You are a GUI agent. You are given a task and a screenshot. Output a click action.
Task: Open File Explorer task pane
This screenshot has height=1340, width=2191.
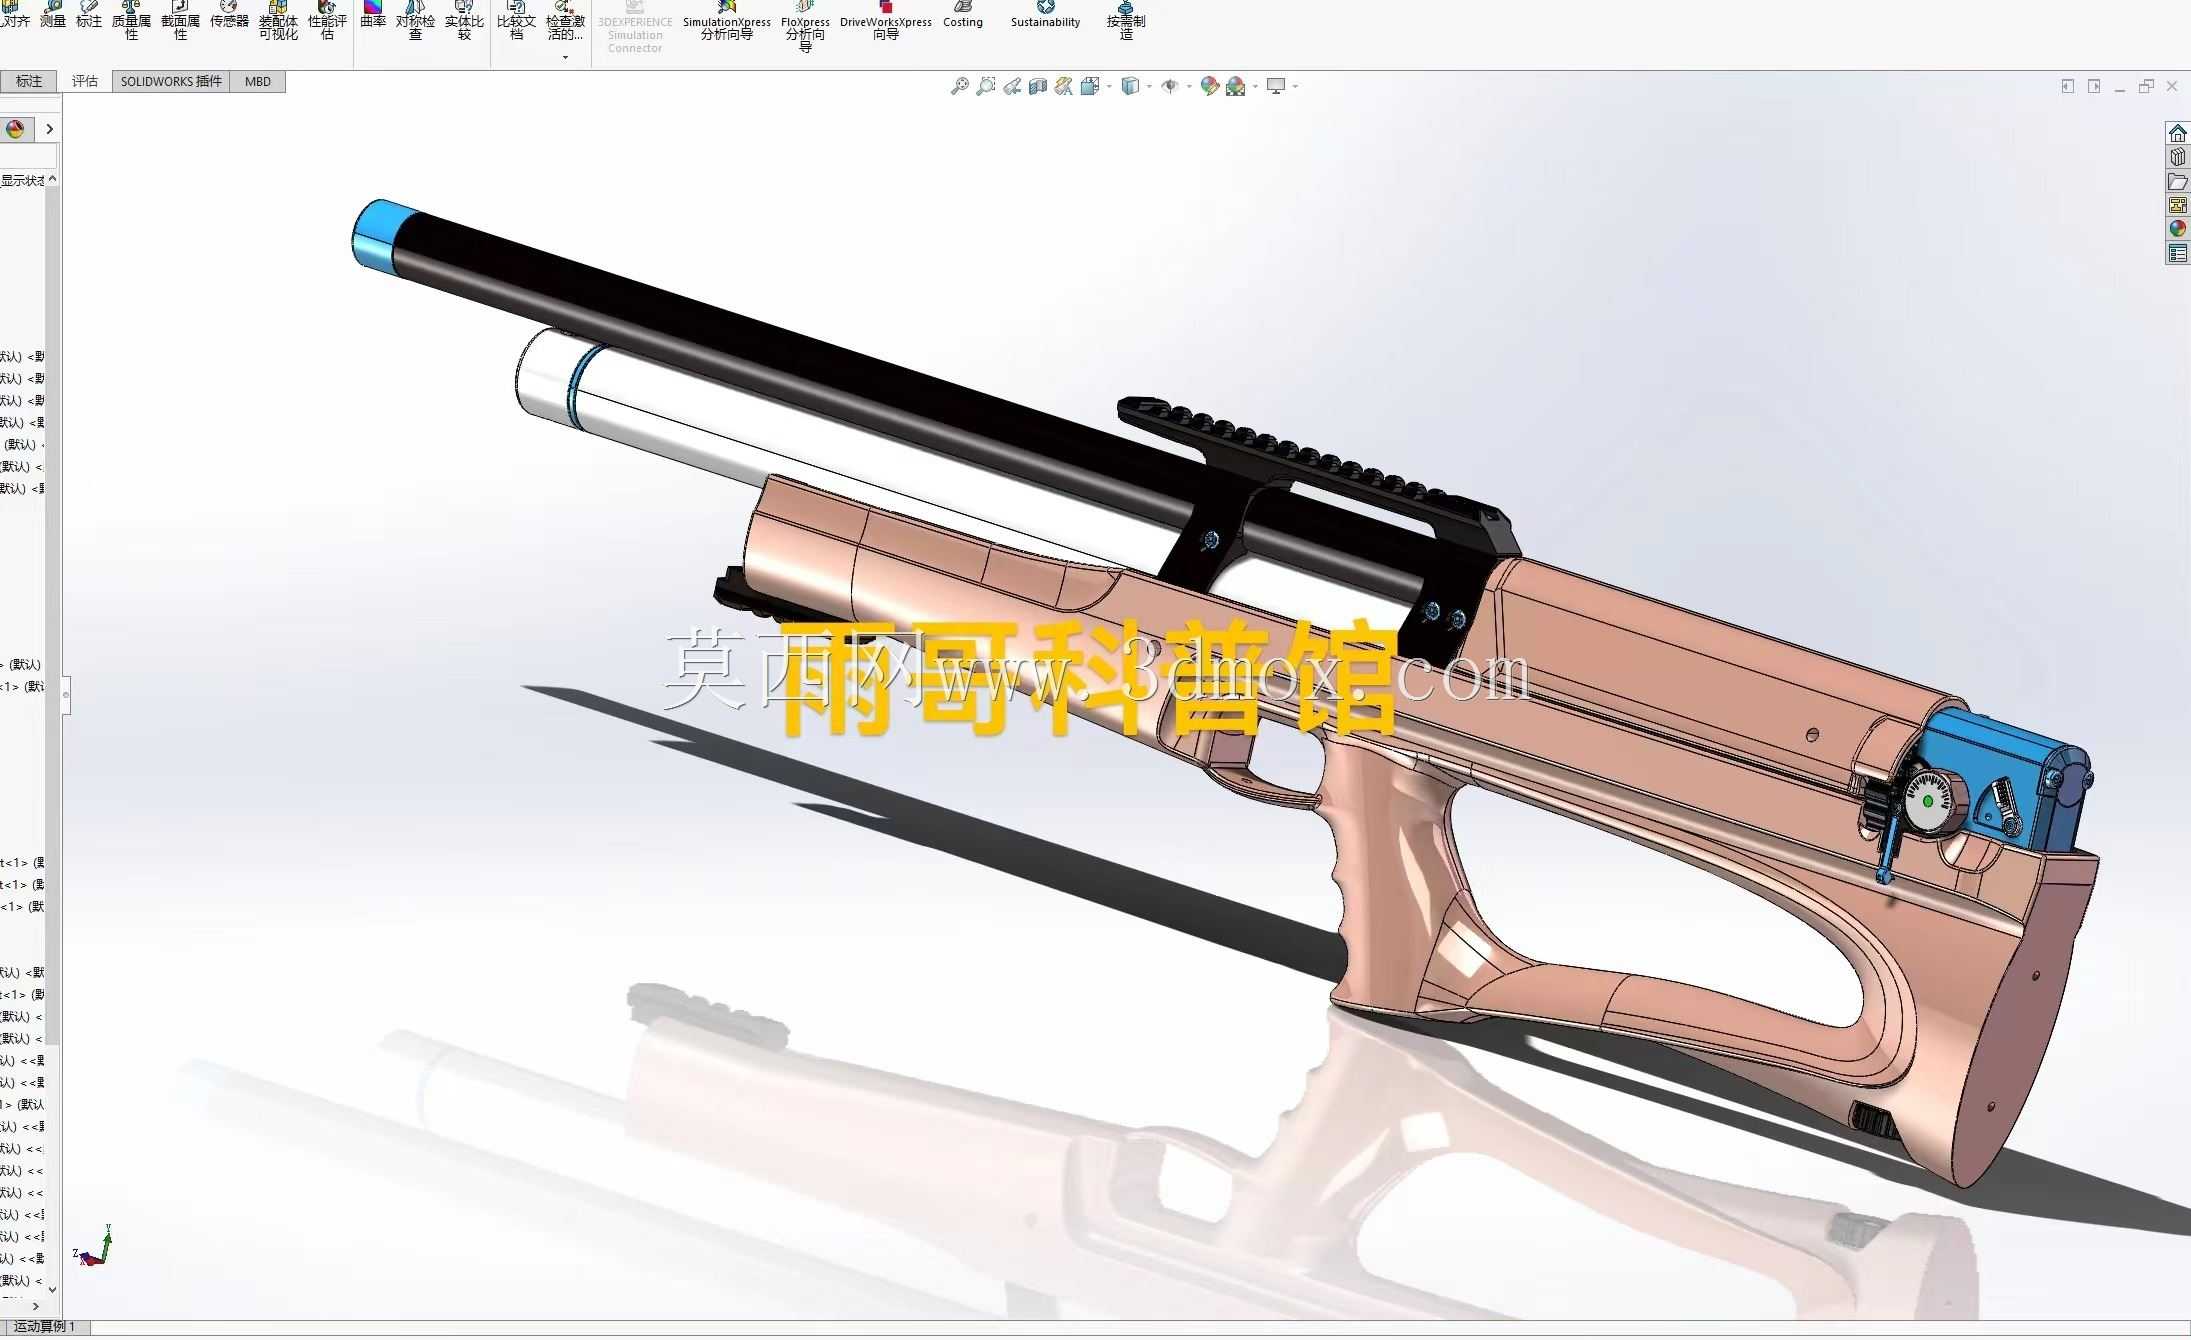pyautogui.click(x=2177, y=182)
